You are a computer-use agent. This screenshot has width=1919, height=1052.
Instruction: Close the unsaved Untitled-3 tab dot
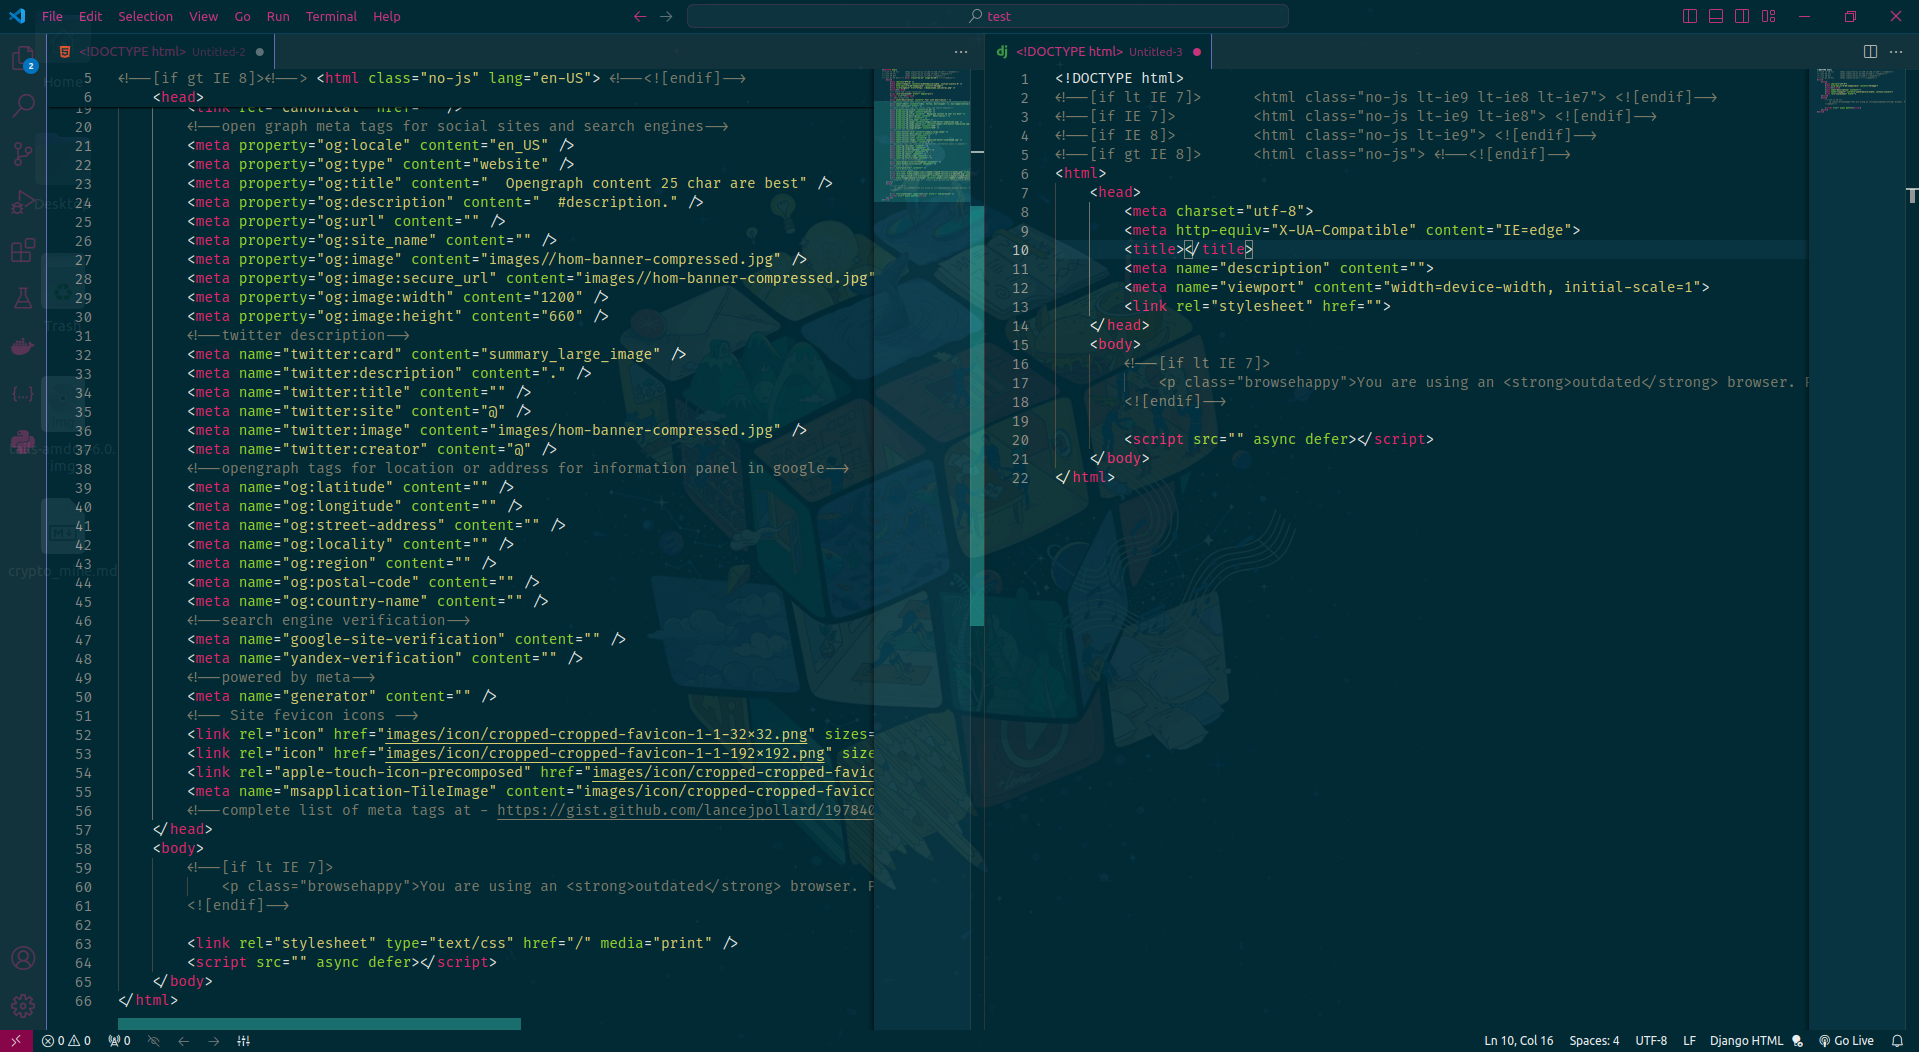[1197, 52]
